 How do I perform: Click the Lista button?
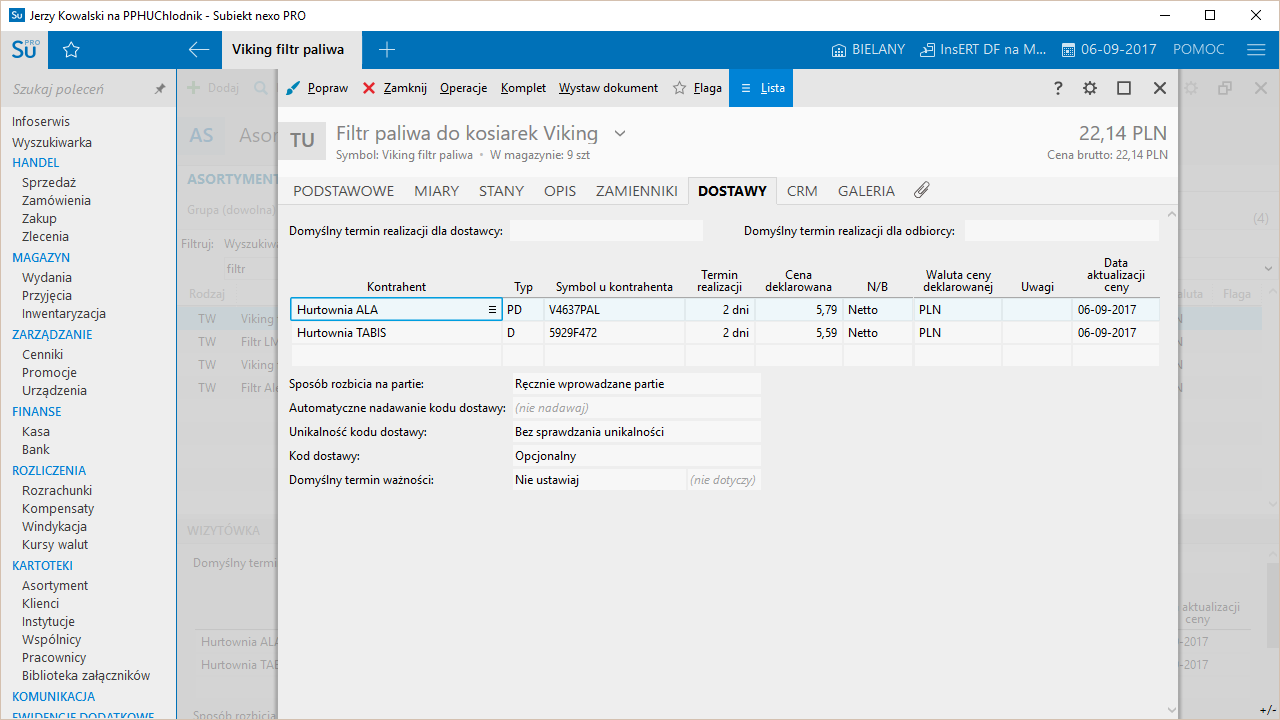[x=762, y=88]
